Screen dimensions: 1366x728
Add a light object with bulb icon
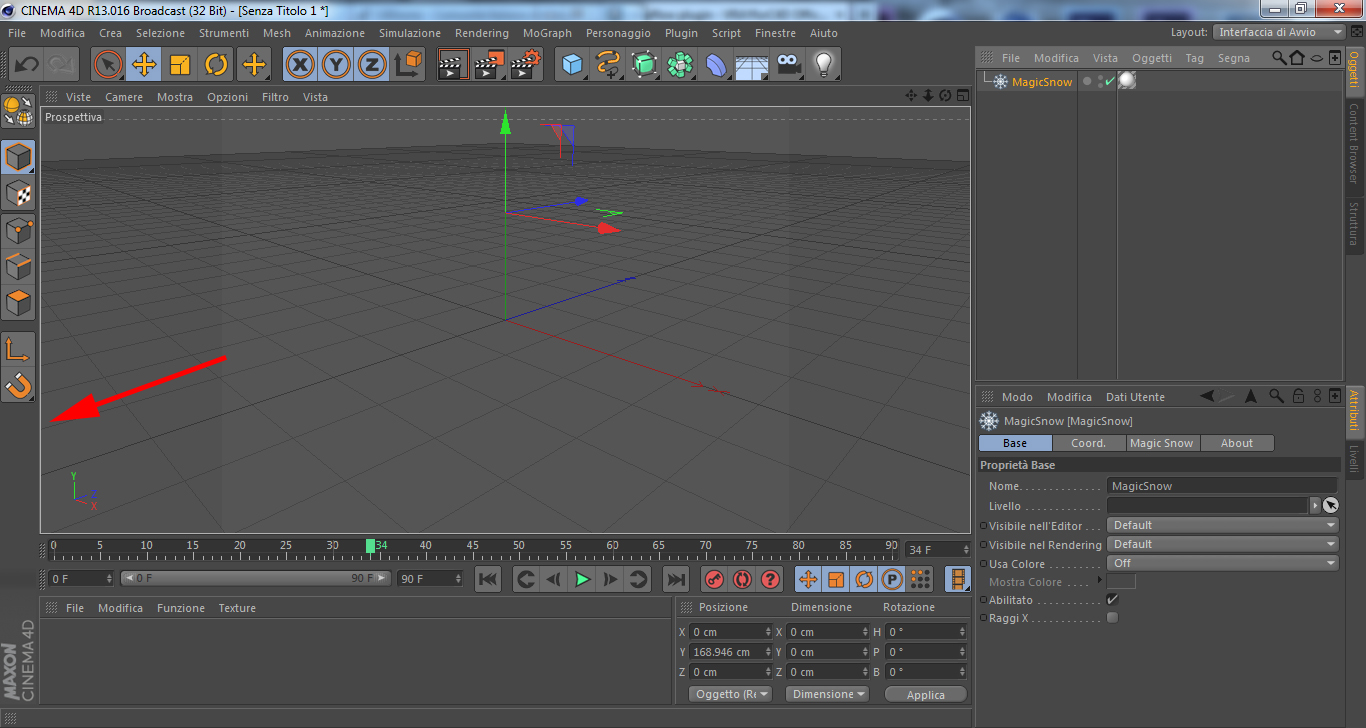[823, 65]
